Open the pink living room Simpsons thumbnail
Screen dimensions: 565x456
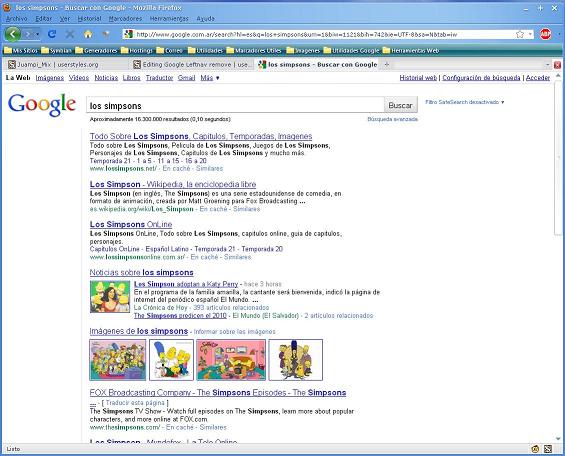[231, 360]
